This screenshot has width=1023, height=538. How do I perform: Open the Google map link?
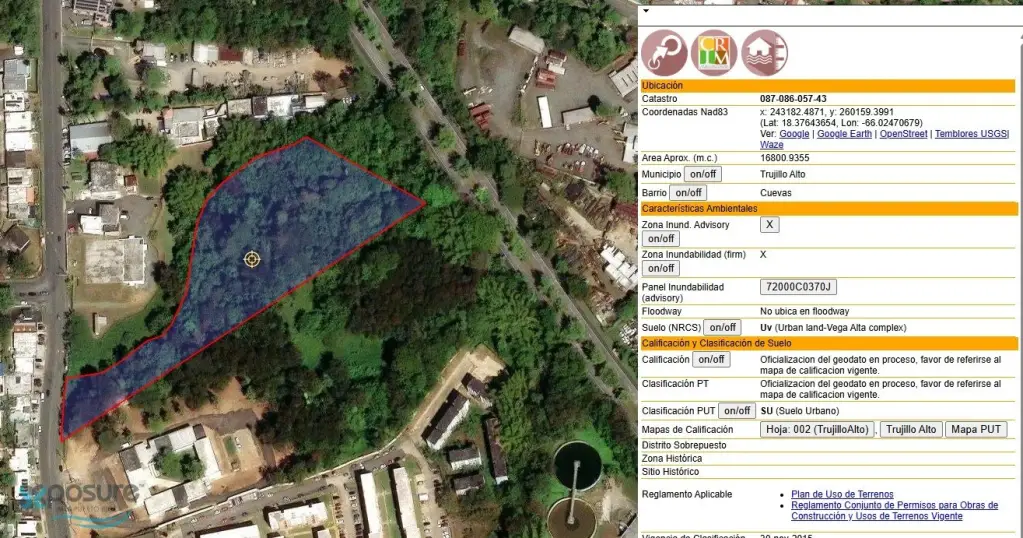coord(794,134)
